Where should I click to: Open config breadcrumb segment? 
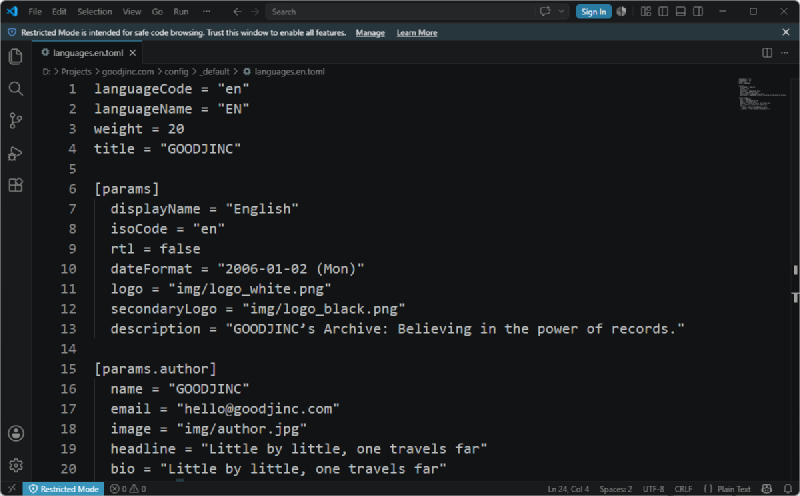pos(176,71)
